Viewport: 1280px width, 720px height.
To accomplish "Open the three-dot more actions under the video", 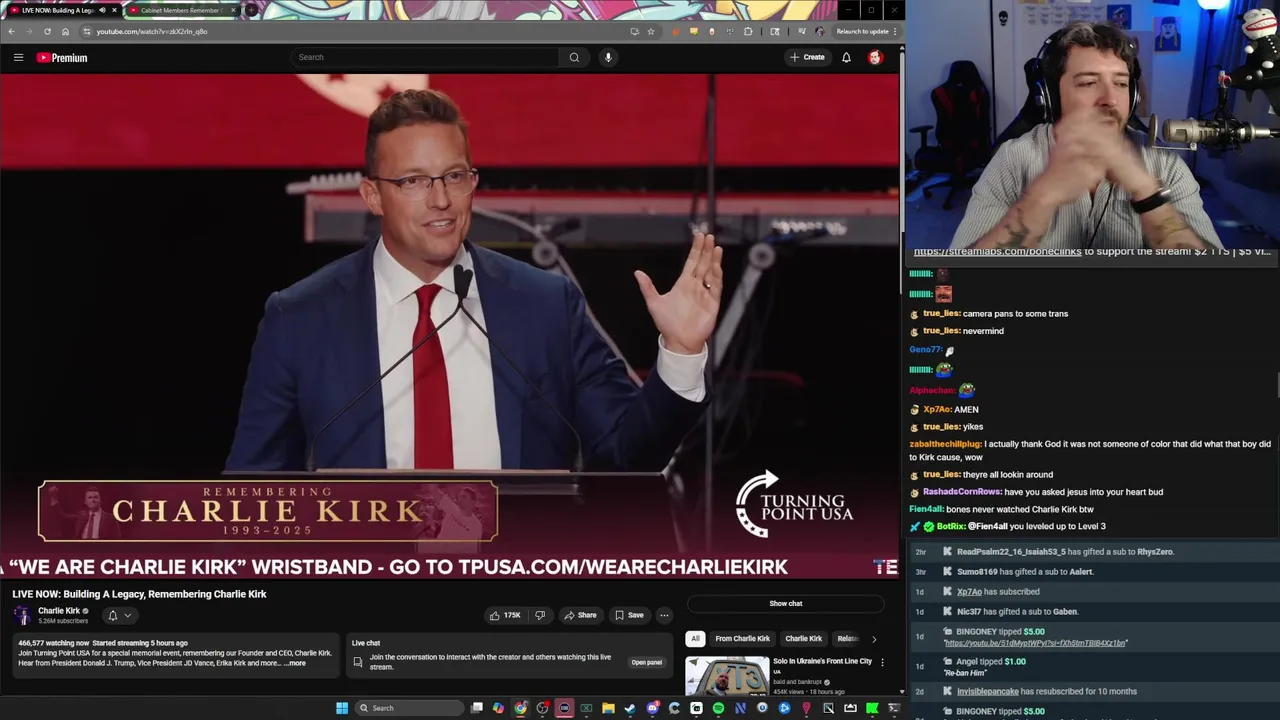I will point(664,615).
